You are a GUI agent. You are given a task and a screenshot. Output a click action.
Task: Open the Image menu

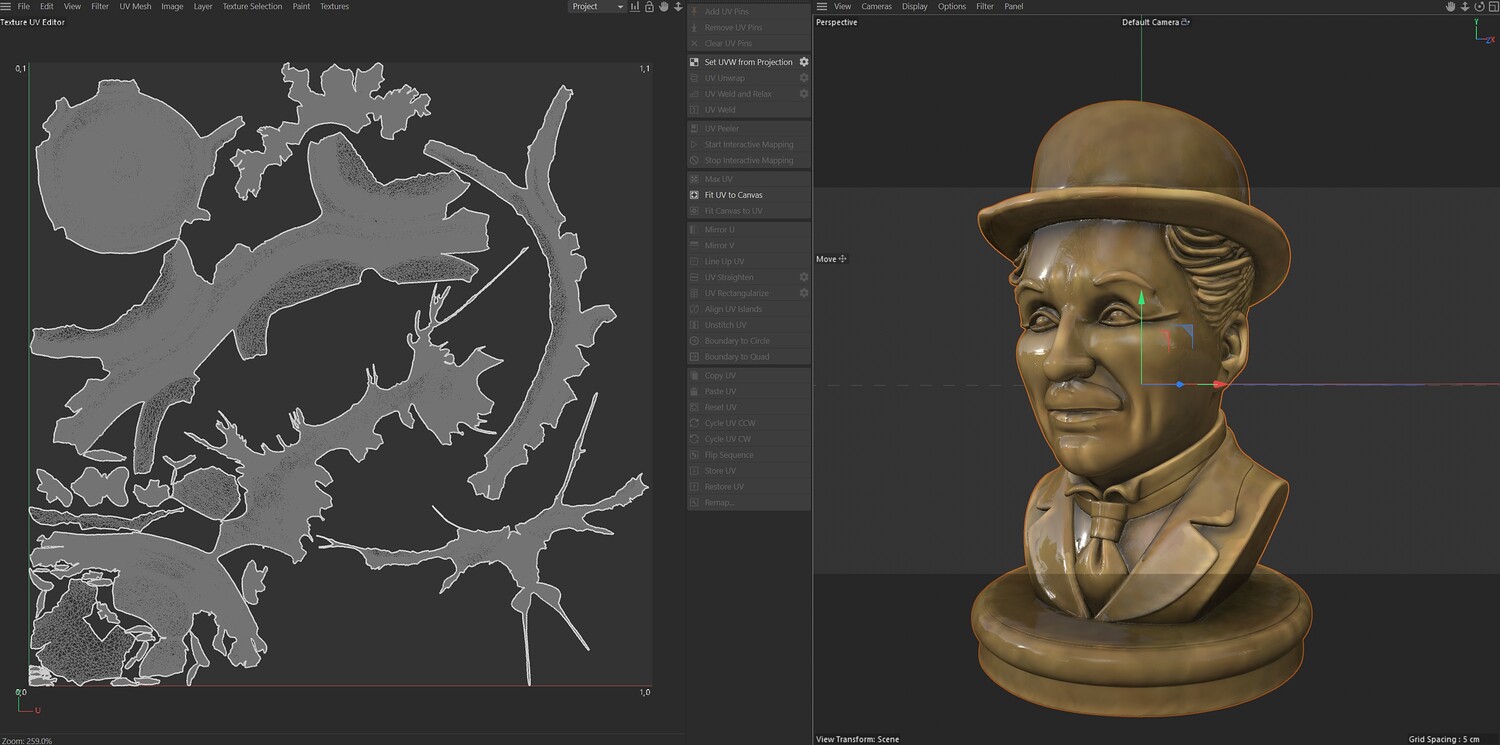click(x=172, y=6)
